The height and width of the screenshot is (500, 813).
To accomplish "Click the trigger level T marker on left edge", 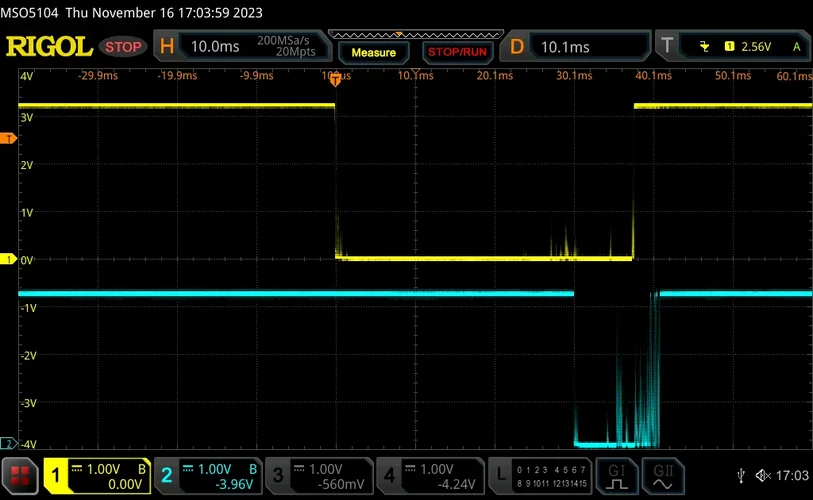I will 9,139.
